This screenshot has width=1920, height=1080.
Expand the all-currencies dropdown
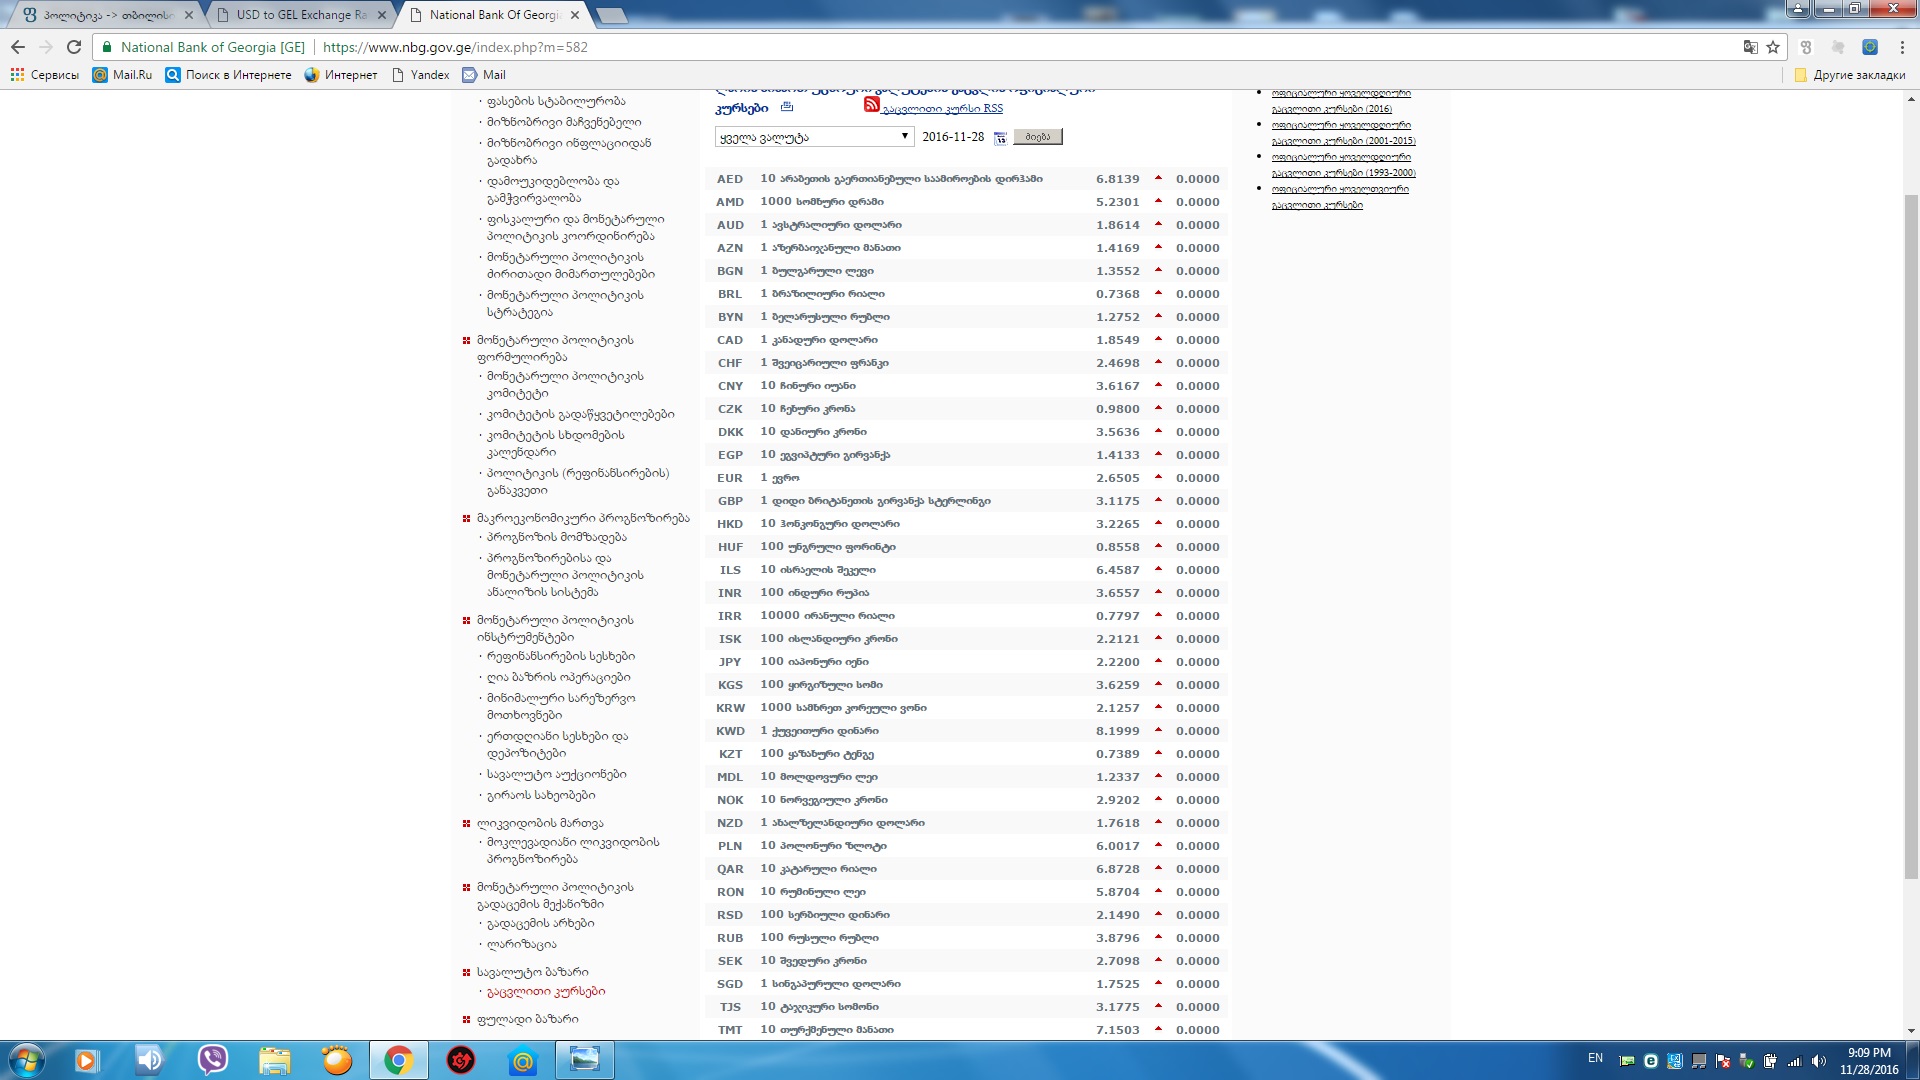814,137
